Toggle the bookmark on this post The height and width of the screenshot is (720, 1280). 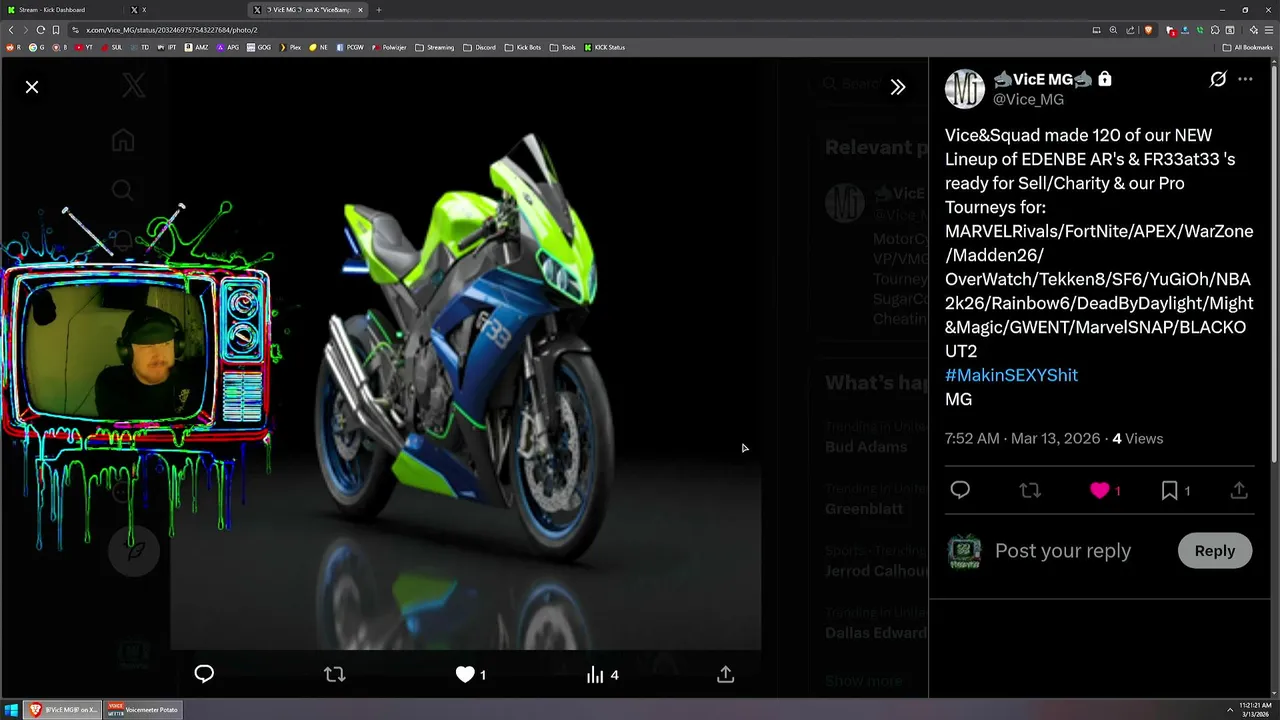(x=1169, y=490)
